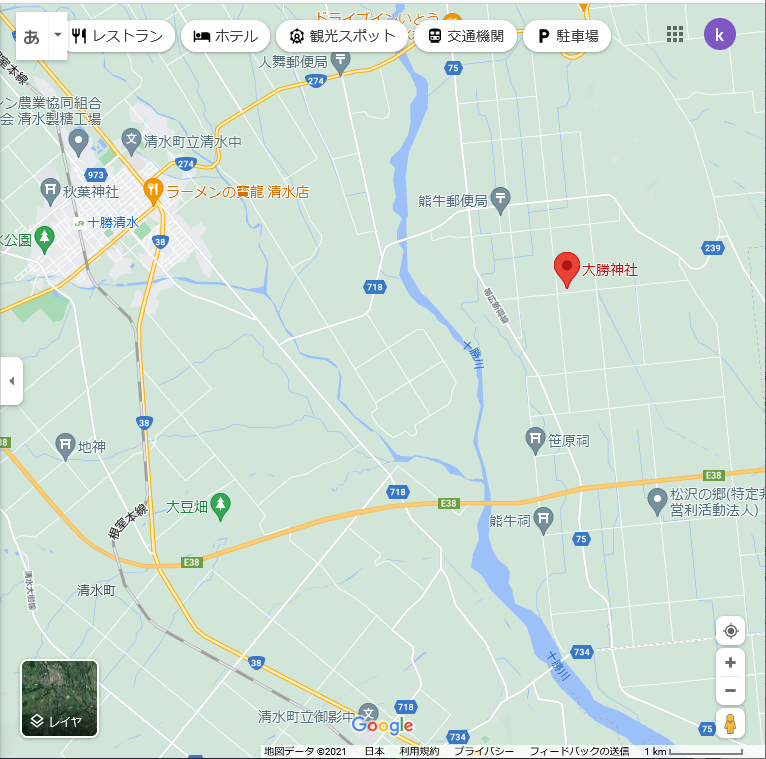Select the 大豆畑 park tree icon
Viewport: 766px width, 759px height.
[x=220, y=506]
